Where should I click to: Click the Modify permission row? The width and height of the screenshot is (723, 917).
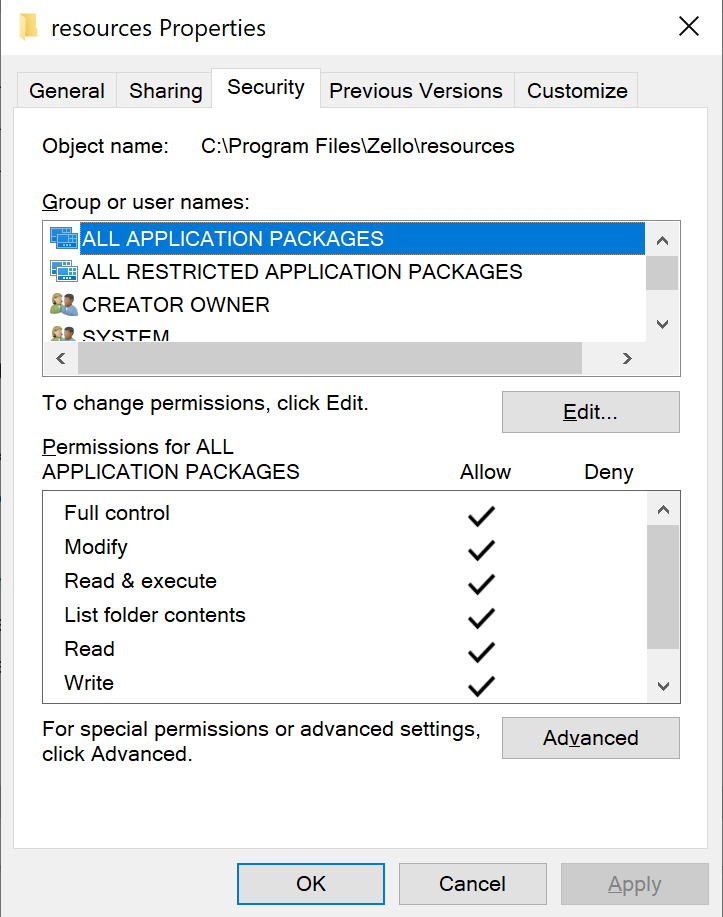pyautogui.click(x=96, y=547)
